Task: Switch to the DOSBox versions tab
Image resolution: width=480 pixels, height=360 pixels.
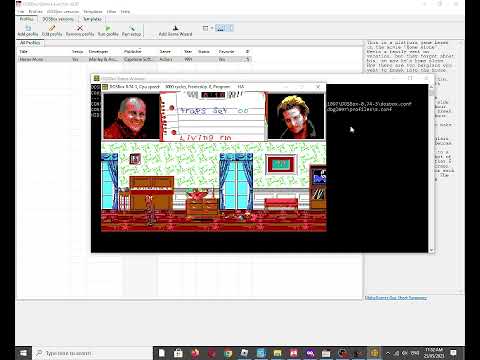Action: [x=58, y=19]
